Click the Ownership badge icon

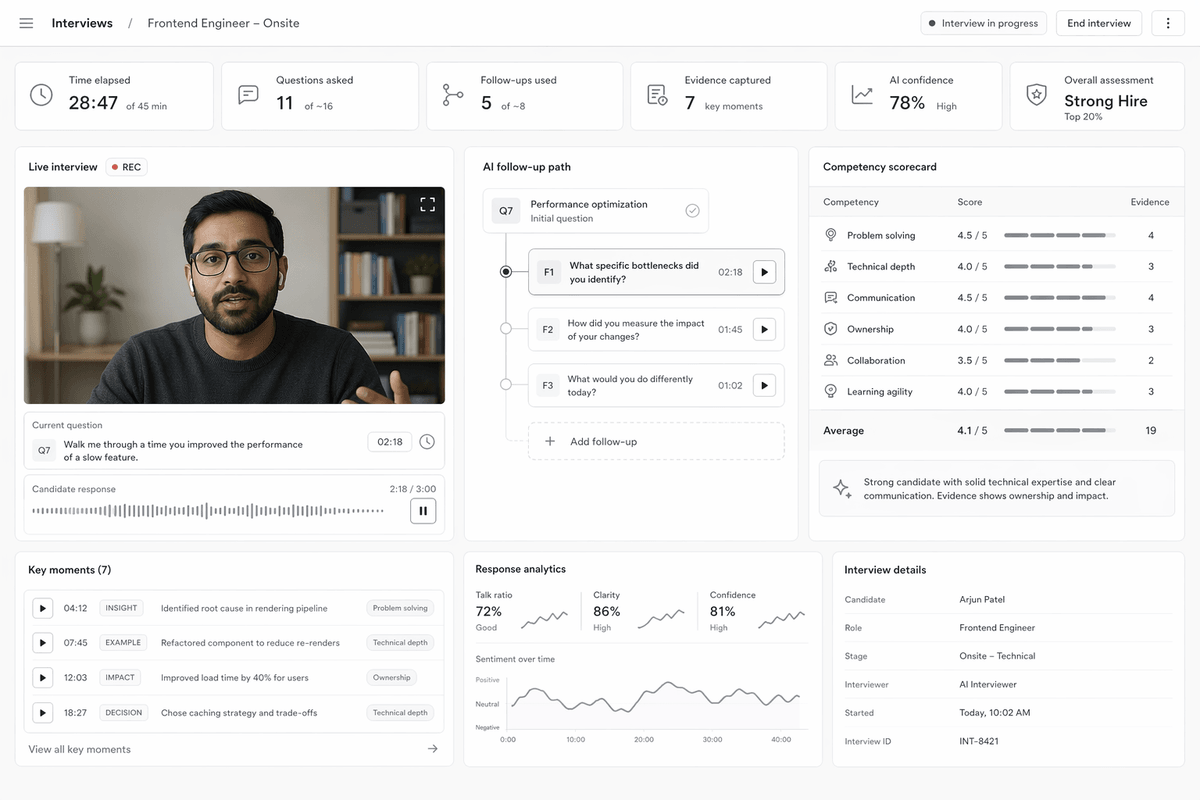pyautogui.click(x=830, y=329)
